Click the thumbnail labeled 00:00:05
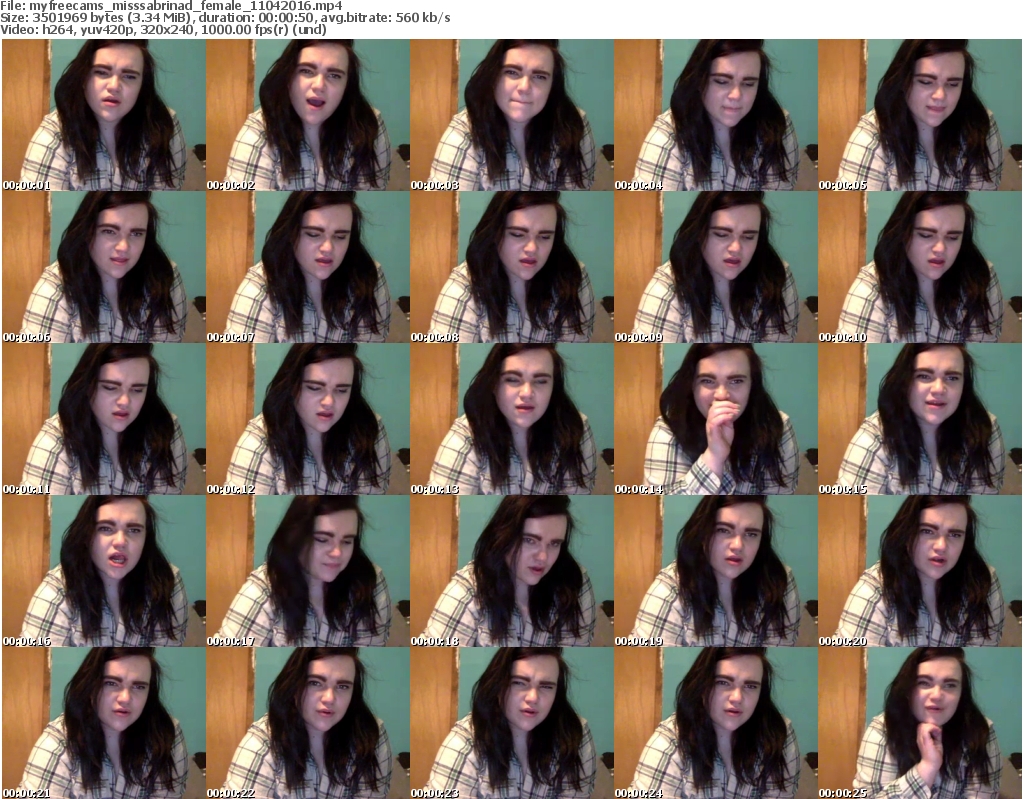The width and height of the screenshot is (1024, 799). coord(918,115)
